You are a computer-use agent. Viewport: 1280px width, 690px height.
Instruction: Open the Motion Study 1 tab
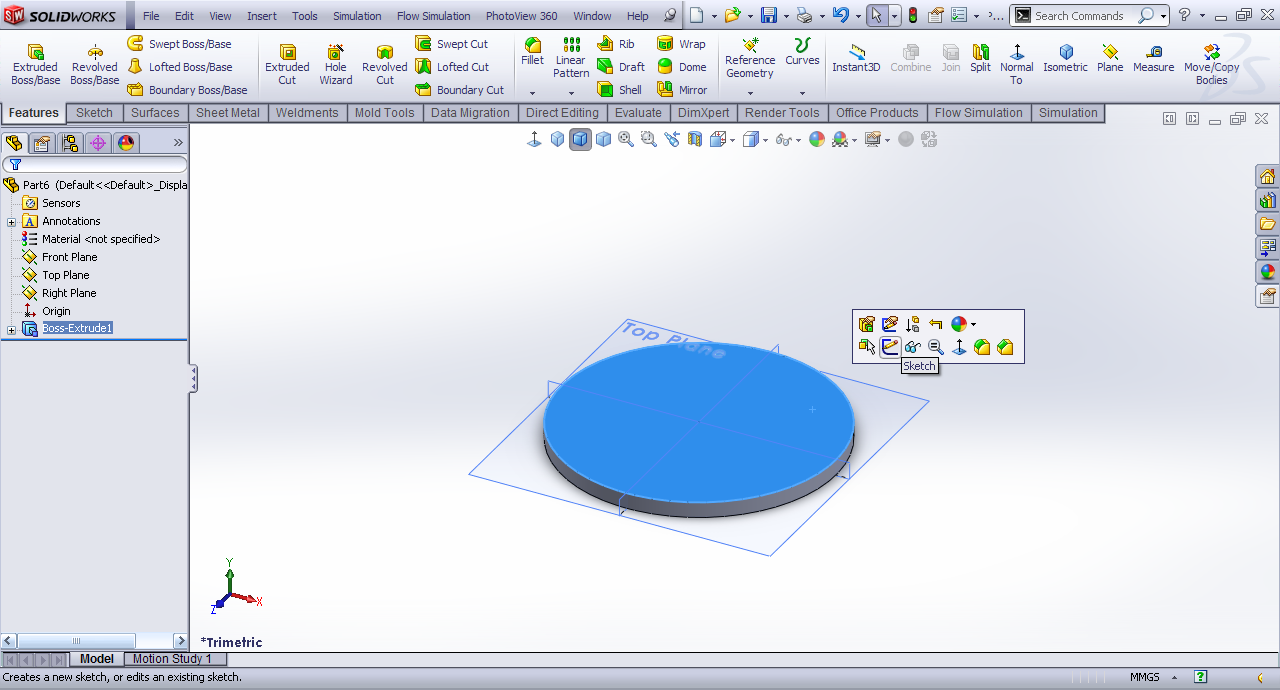(x=172, y=659)
